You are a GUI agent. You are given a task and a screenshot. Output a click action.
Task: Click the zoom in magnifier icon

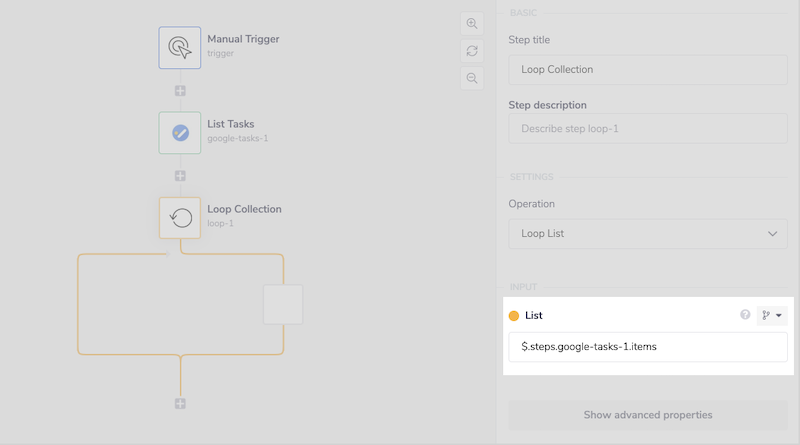point(472,23)
